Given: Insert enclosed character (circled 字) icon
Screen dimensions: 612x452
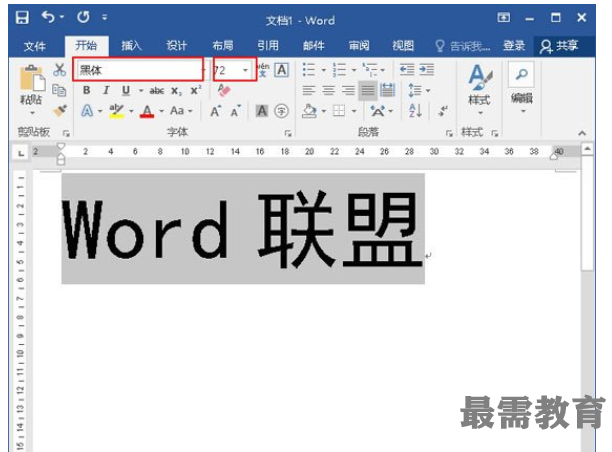Looking at the screenshot, I should point(281,111).
